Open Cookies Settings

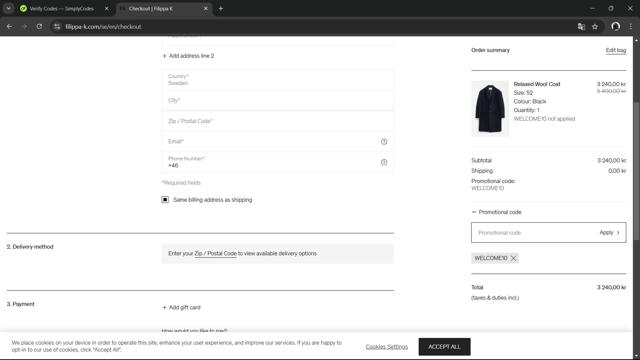(x=387, y=347)
